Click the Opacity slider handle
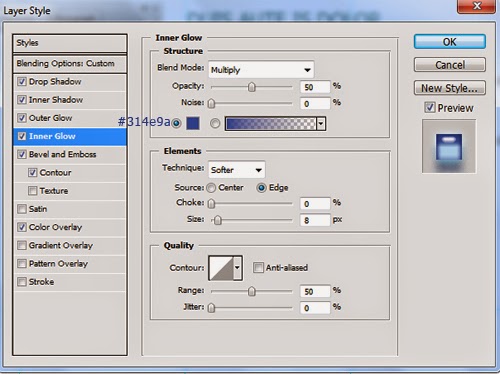 point(252,87)
